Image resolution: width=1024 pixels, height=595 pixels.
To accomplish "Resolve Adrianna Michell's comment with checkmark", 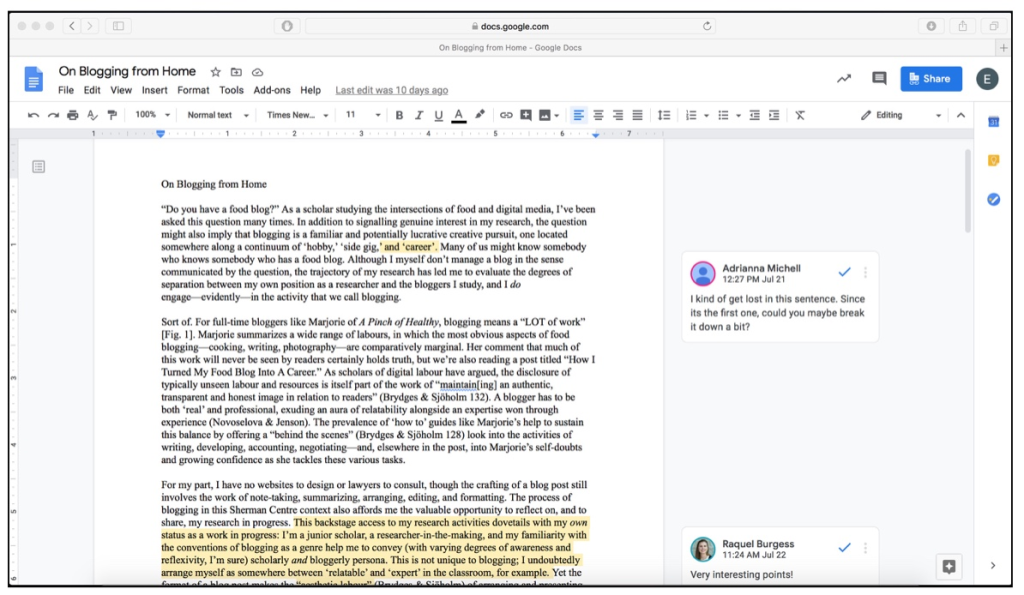I will coord(845,272).
